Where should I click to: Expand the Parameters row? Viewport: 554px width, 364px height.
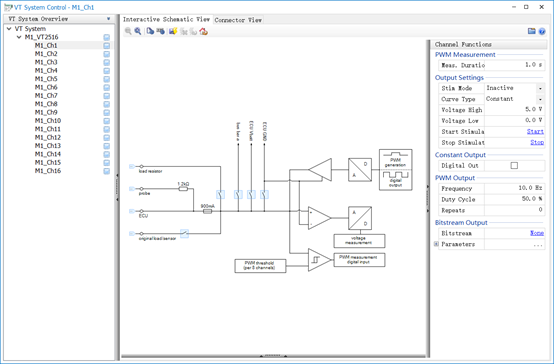point(436,244)
